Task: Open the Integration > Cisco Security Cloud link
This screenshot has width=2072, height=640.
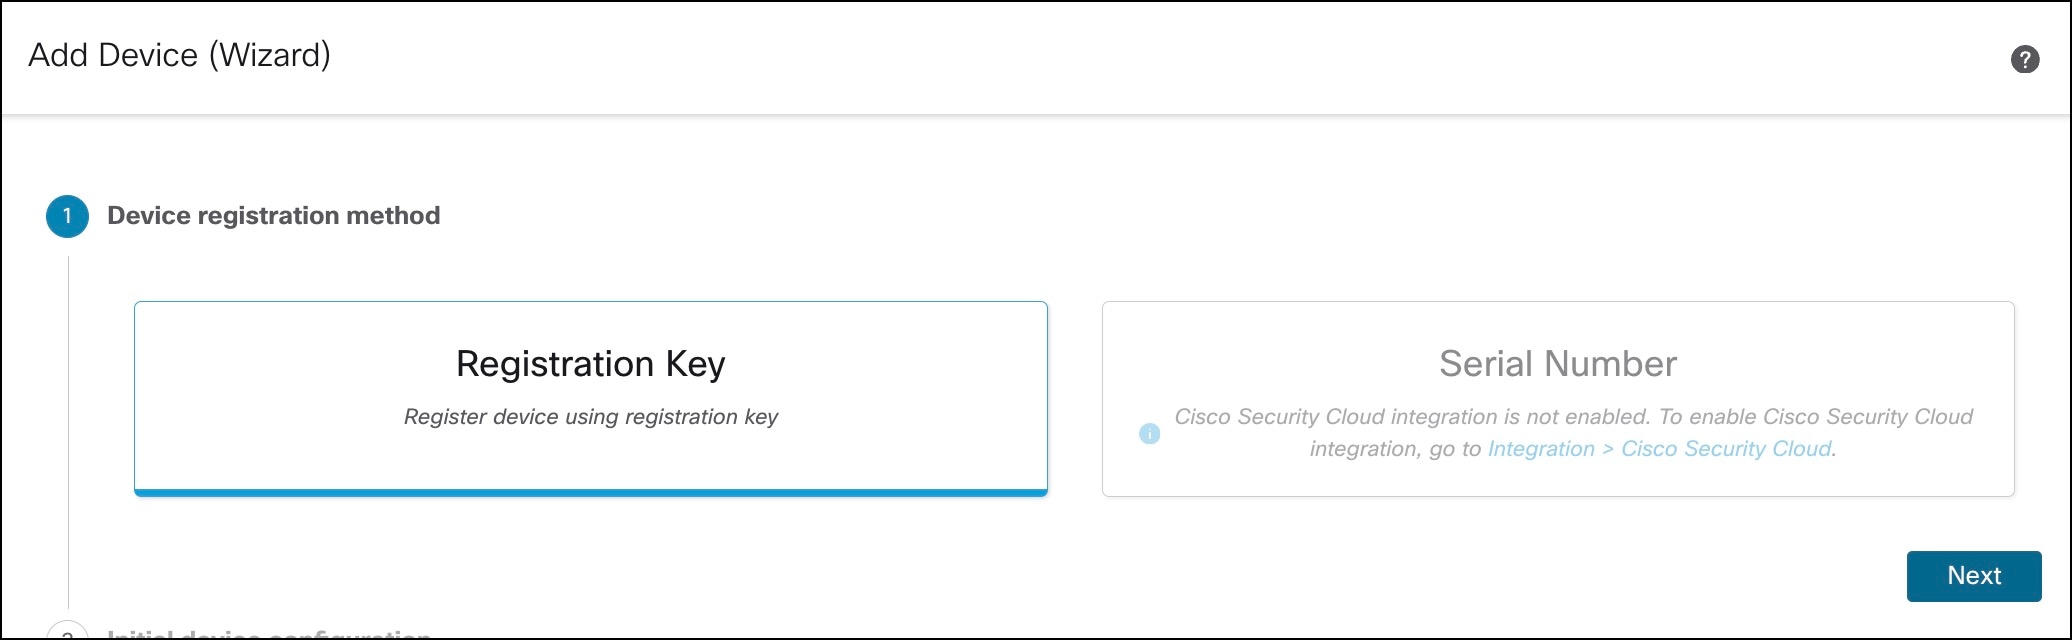Action: 1660,449
